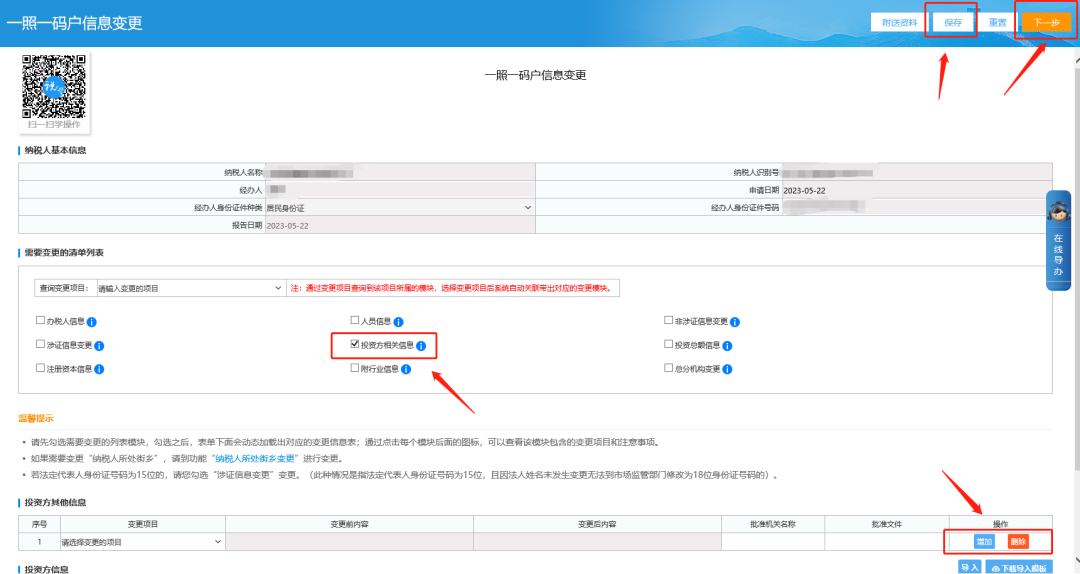Go to 下一步
This screenshot has width=1080, height=574.
tap(1046, 23)
